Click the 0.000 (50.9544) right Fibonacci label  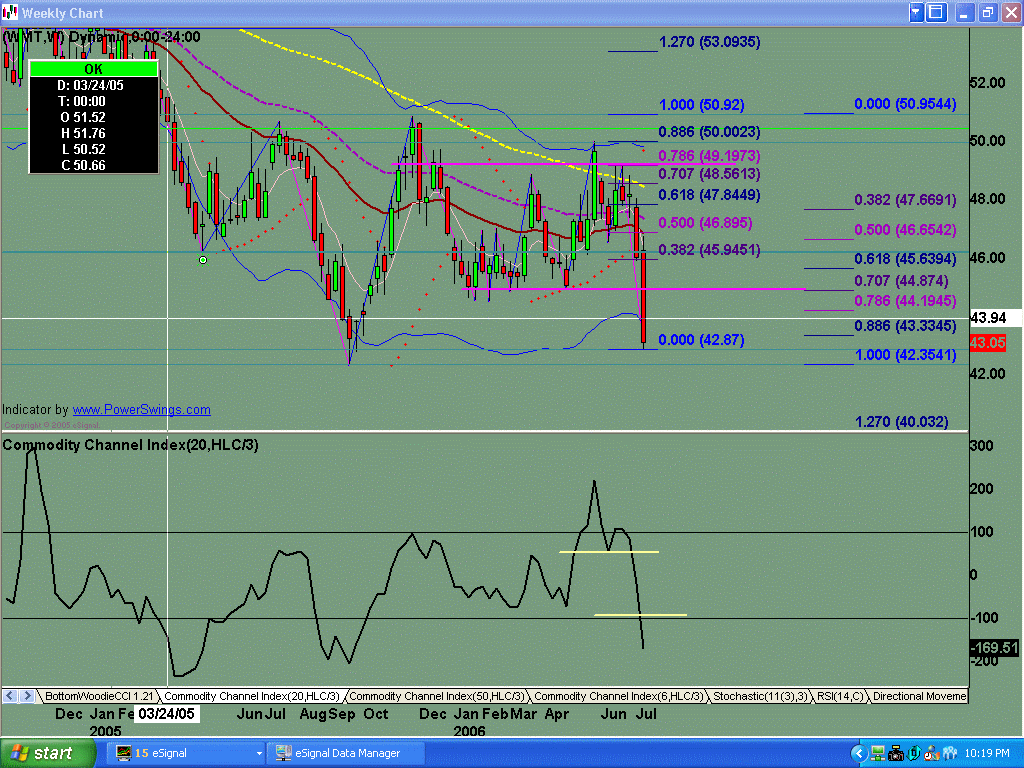click(x=905, y=104)
